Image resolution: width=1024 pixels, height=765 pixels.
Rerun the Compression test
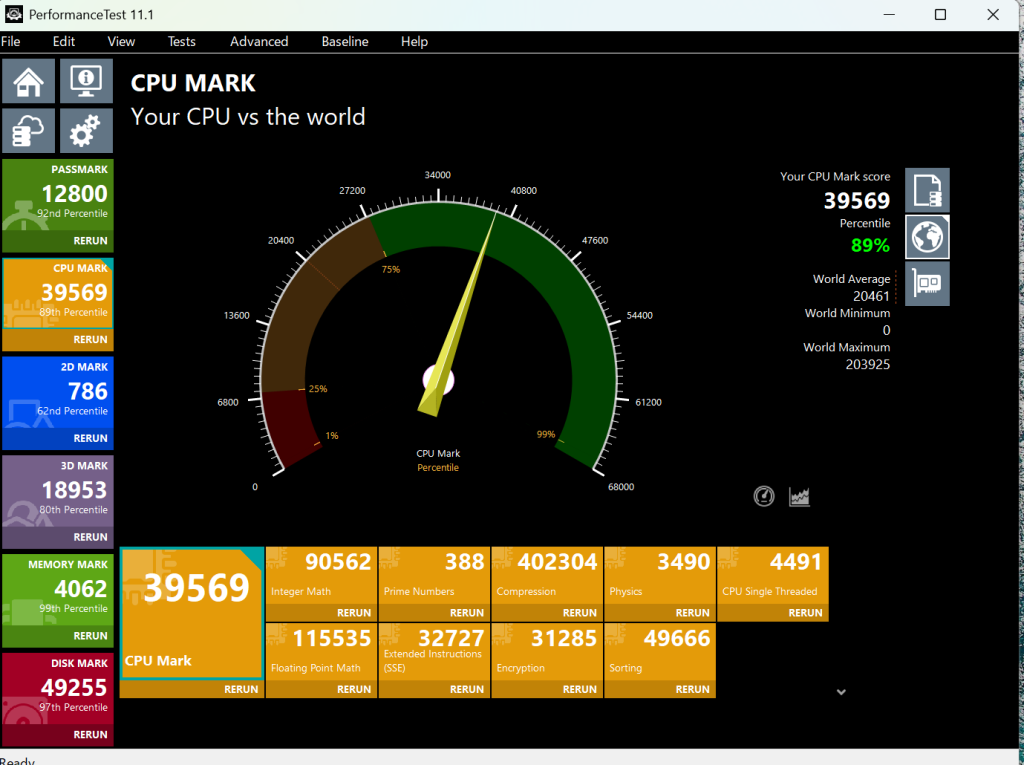(579, 613)
